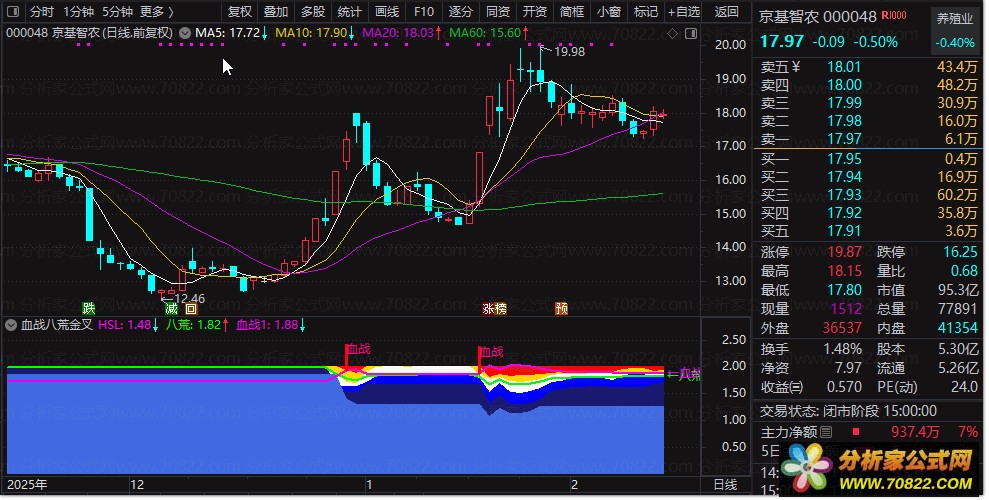This screenshot has width=989, height=500.
Task: Switch to 5分钟 period
Action: pos(117,11)
